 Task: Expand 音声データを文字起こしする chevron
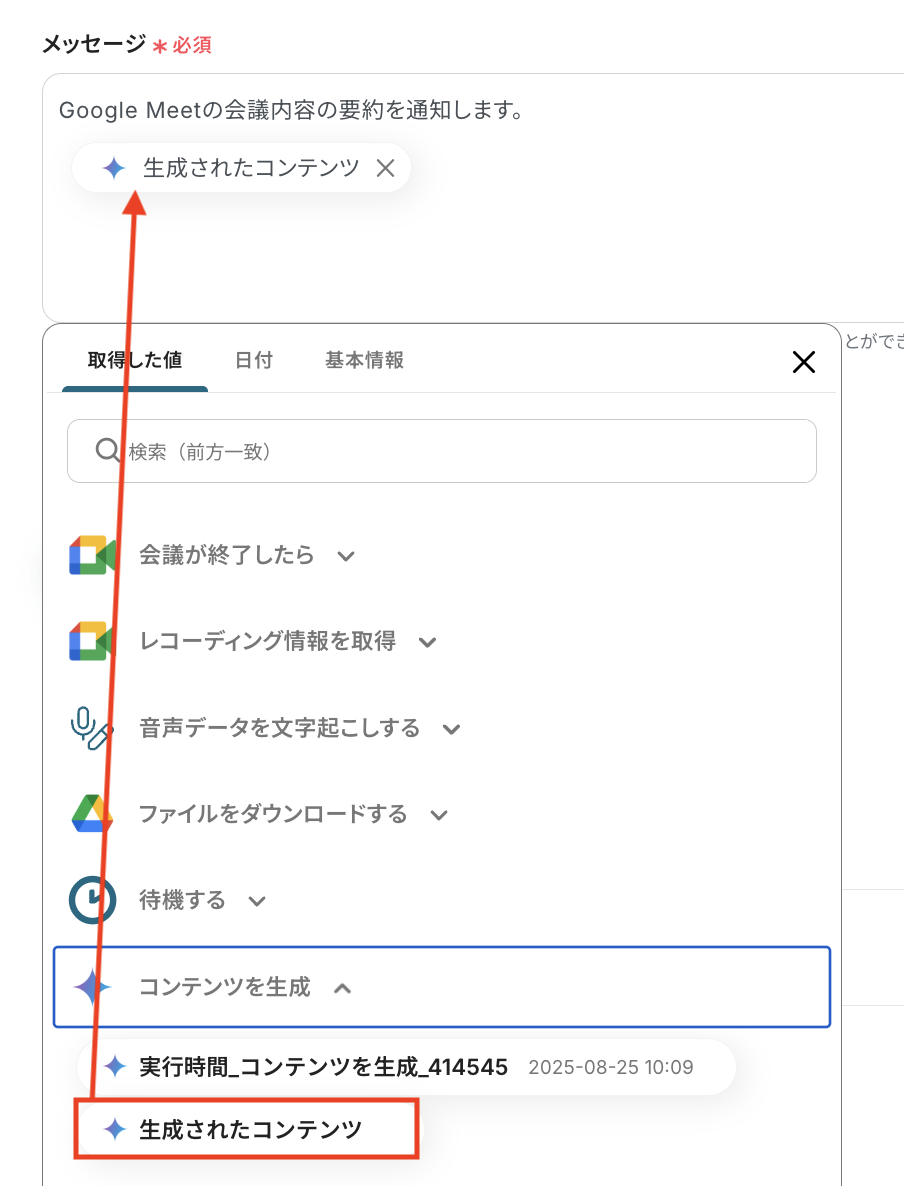[x=452, y=729]
